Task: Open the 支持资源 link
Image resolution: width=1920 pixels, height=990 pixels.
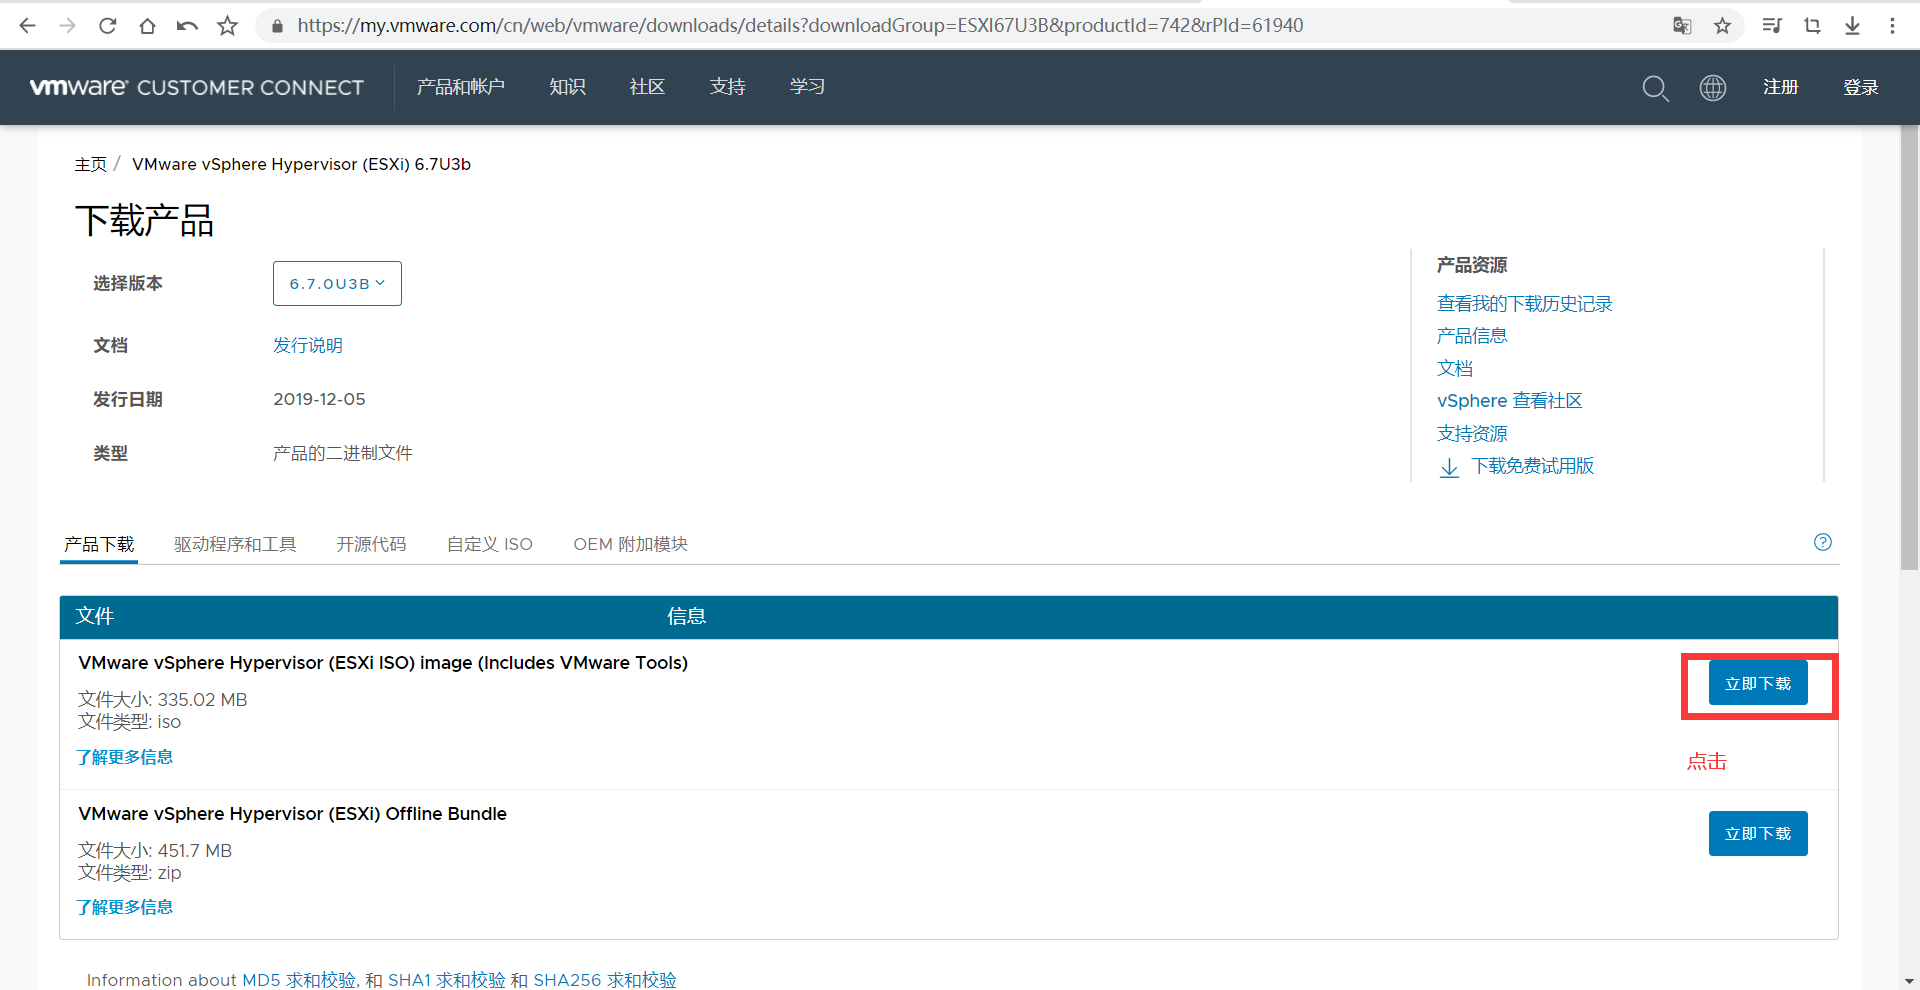Action: pos(1472,434)
